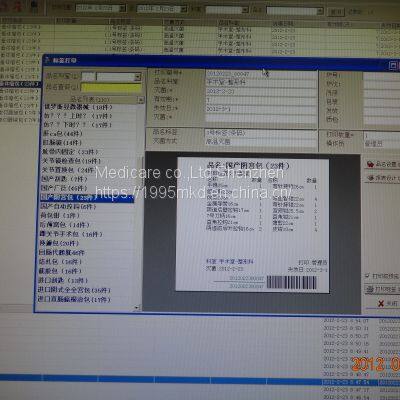Viewport: 400px width, 400px height.
Task: Select the 进口 item ending in (13件)
Action: tap(62, 280)
